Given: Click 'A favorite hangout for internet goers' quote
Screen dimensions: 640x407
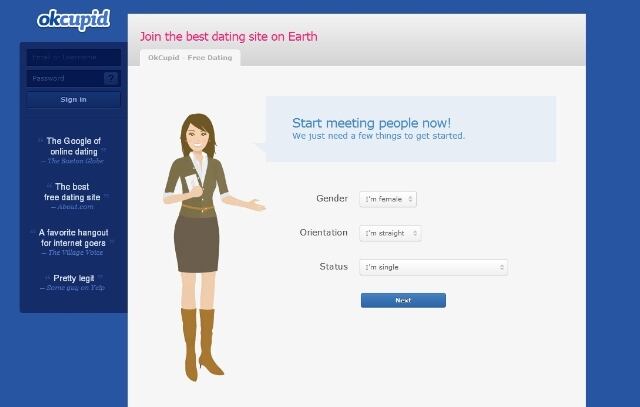Looking at the screenshot, I should [73, 237].
